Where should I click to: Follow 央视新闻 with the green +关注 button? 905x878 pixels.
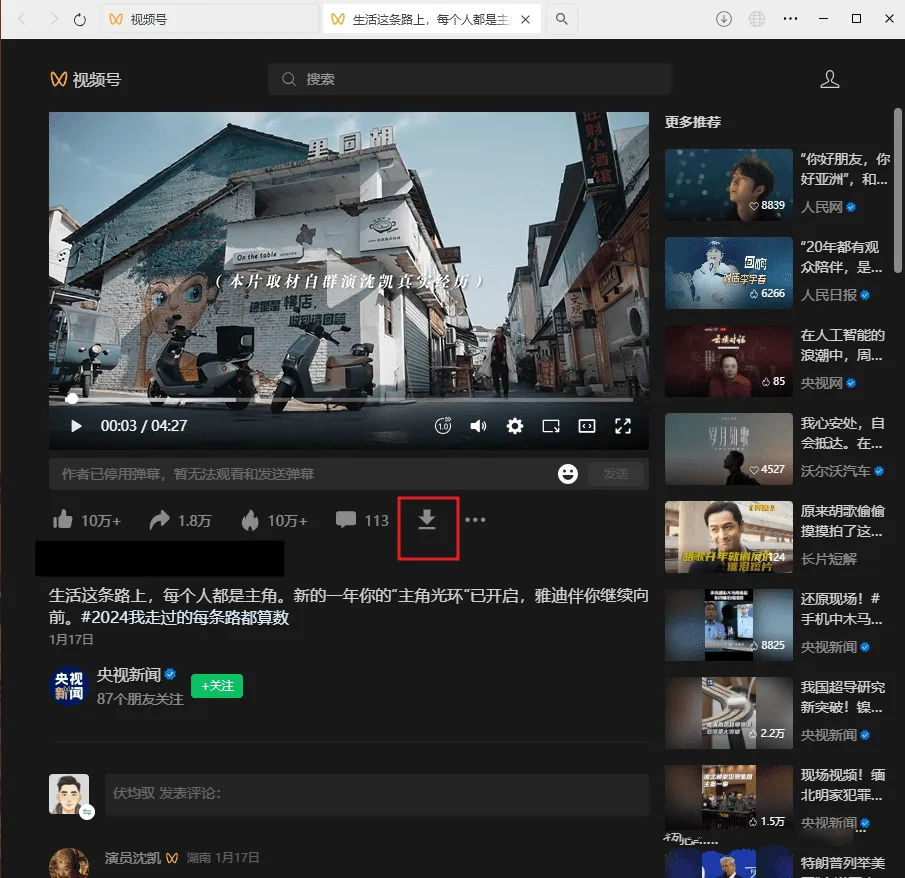point(217,686)
